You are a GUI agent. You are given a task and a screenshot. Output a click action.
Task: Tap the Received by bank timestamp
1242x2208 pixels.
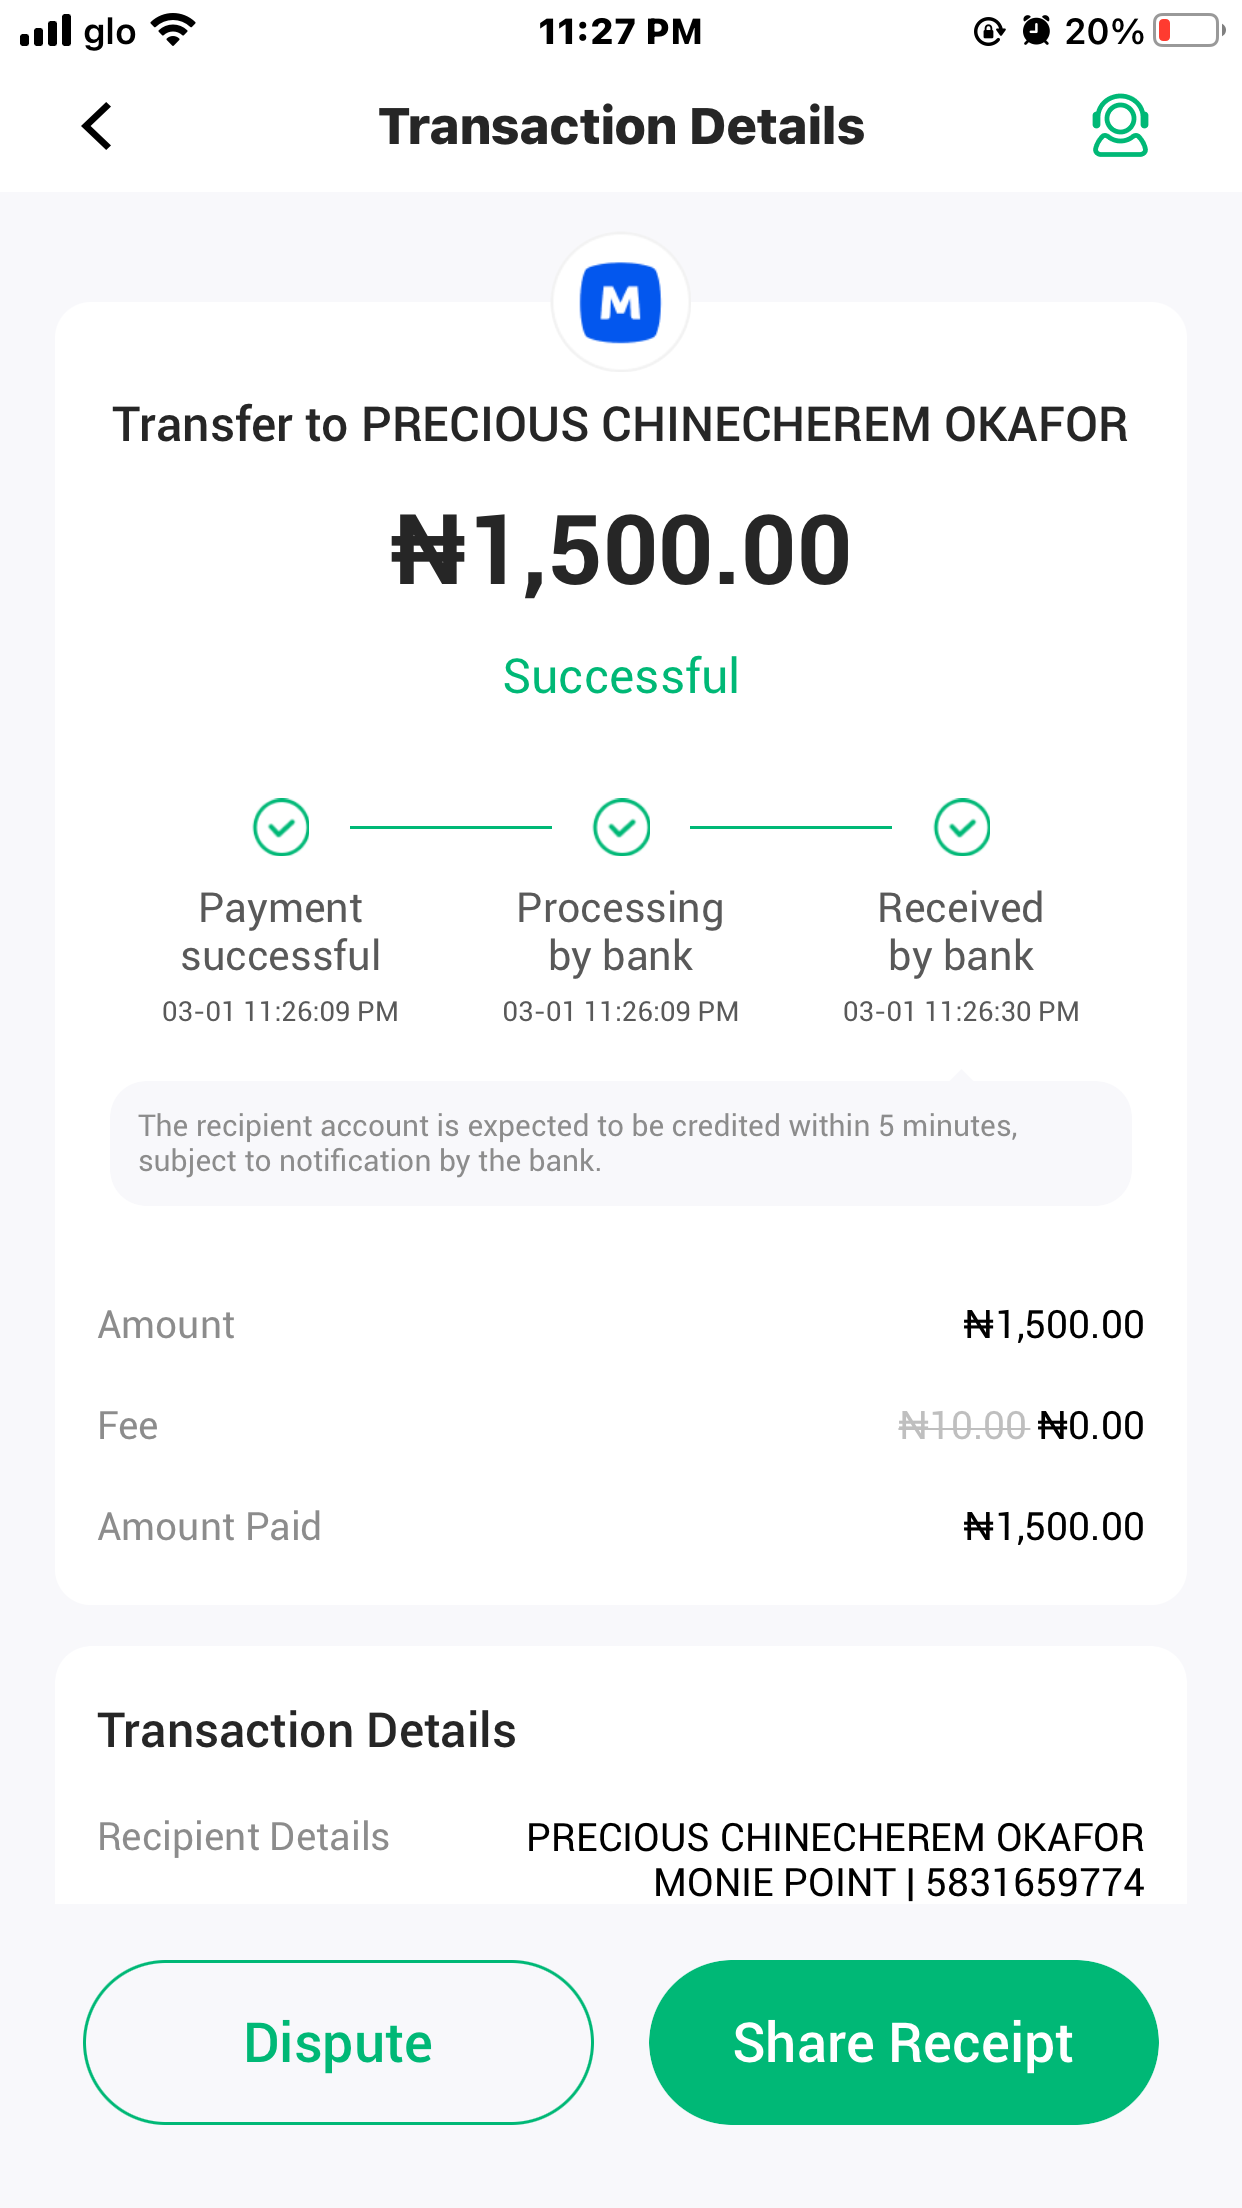961,1012
